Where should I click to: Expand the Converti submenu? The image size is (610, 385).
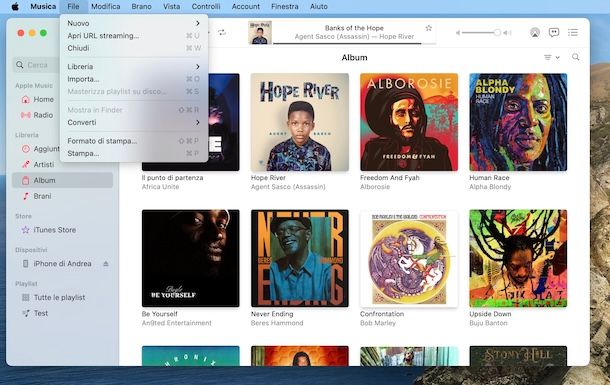[x=134, y=122]
